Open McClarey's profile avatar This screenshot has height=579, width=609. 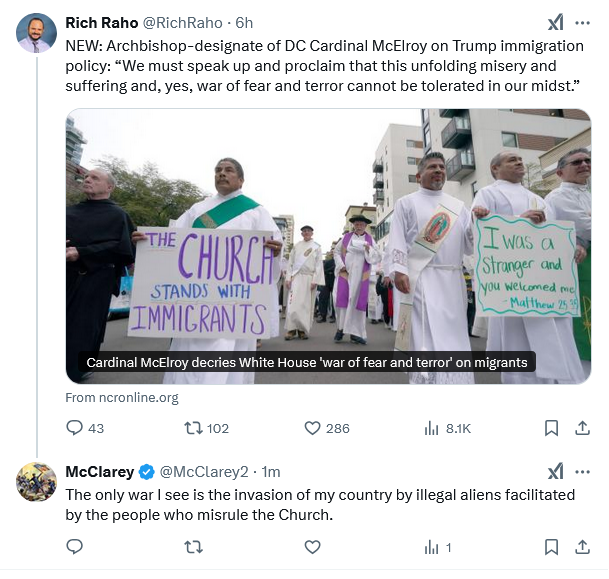point(37,481)
